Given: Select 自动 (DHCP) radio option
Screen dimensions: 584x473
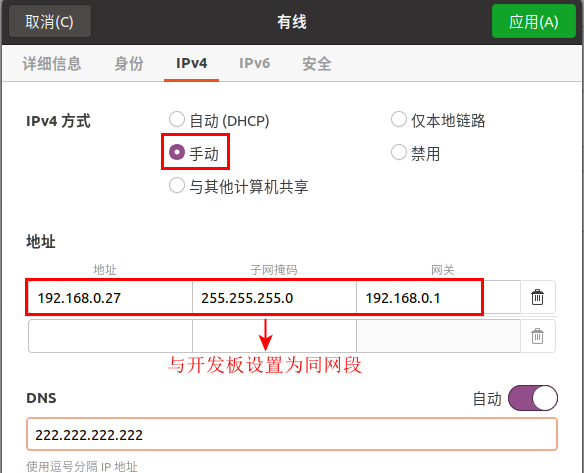Looking at the screenshot, I should click(x=219, y=120).
